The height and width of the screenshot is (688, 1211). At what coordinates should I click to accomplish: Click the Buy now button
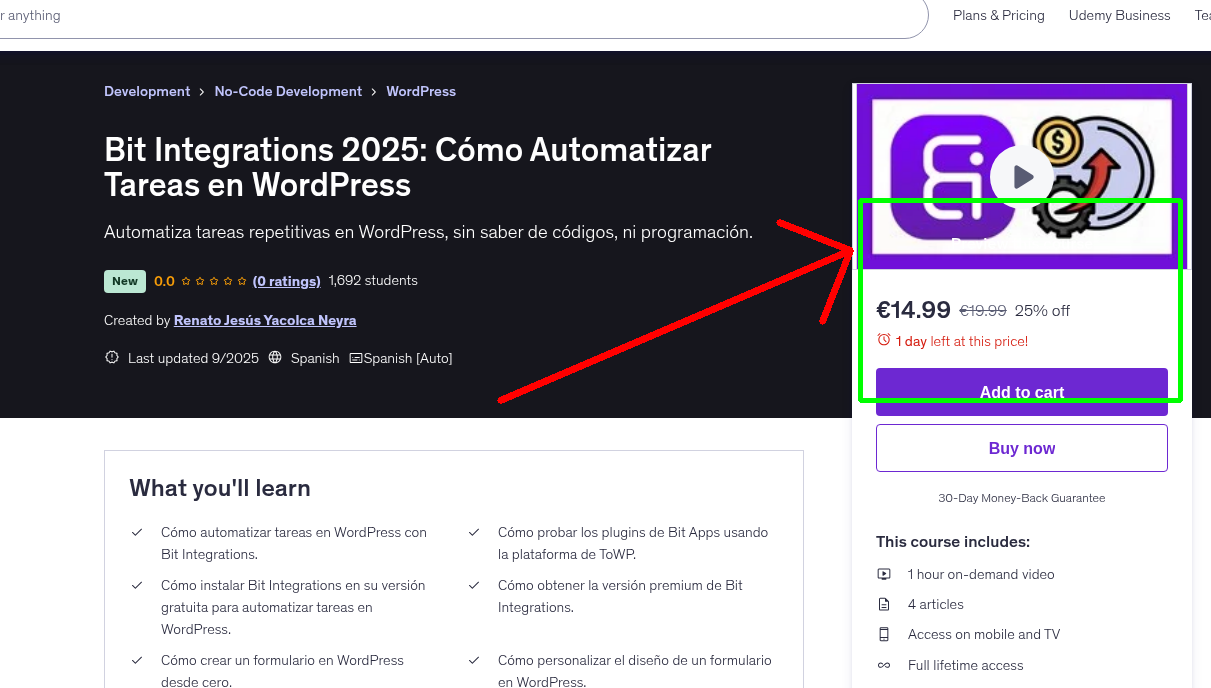[1021, 447]
